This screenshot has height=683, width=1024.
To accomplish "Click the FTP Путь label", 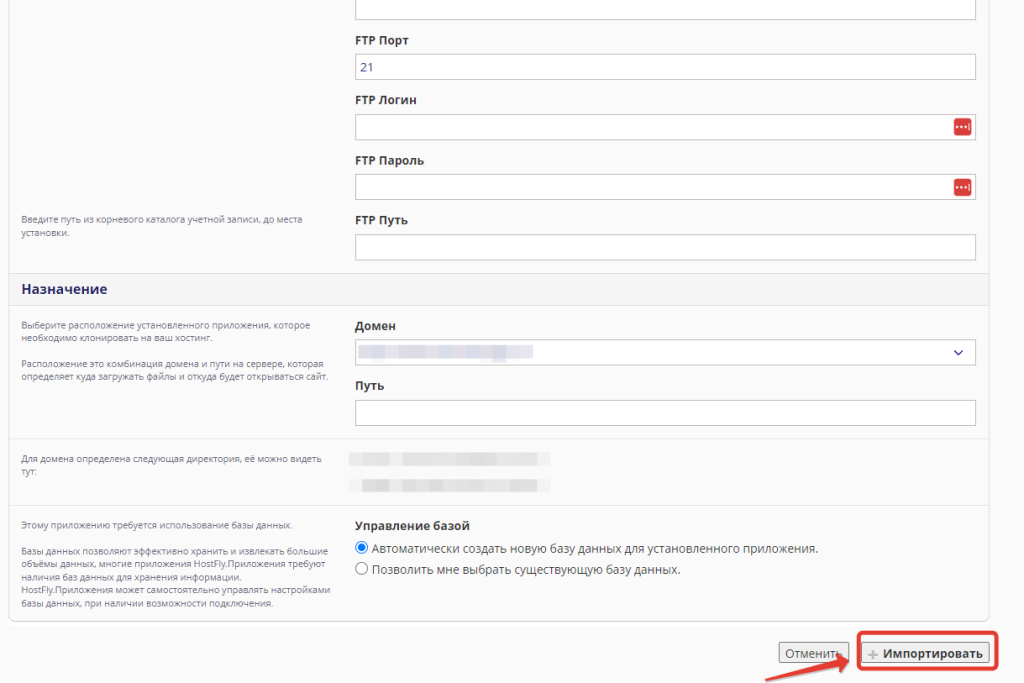I will click(x=381, y=221).
